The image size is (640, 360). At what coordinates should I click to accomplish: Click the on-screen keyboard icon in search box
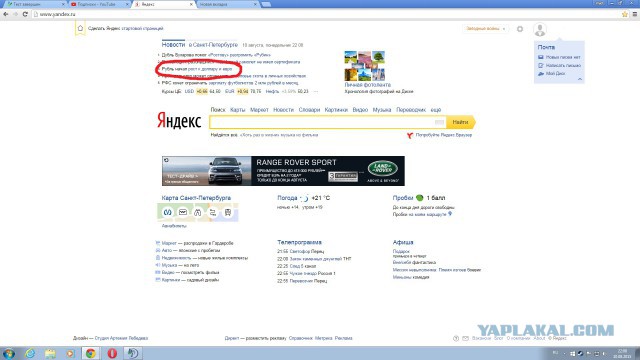coord(439,122)
